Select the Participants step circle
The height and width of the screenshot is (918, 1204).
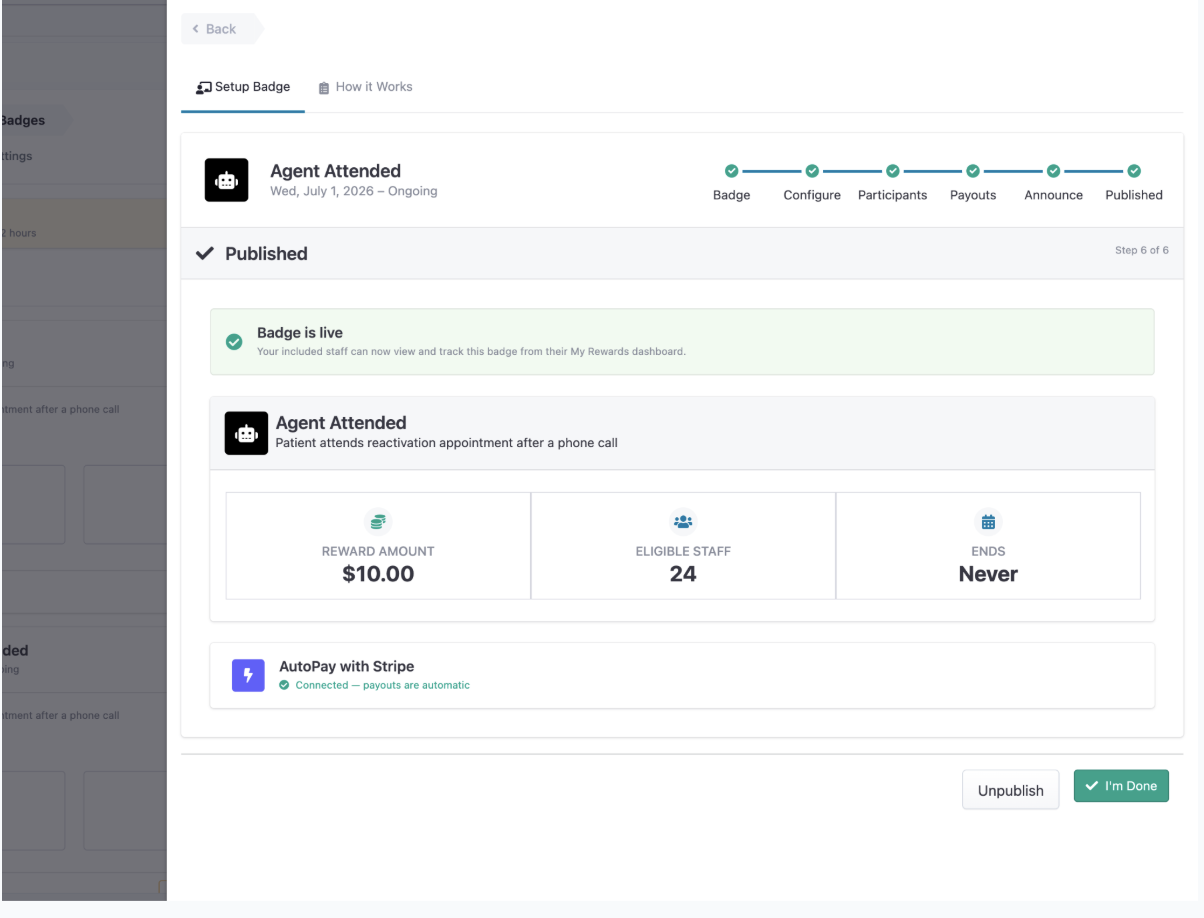(x=893, y=171)
